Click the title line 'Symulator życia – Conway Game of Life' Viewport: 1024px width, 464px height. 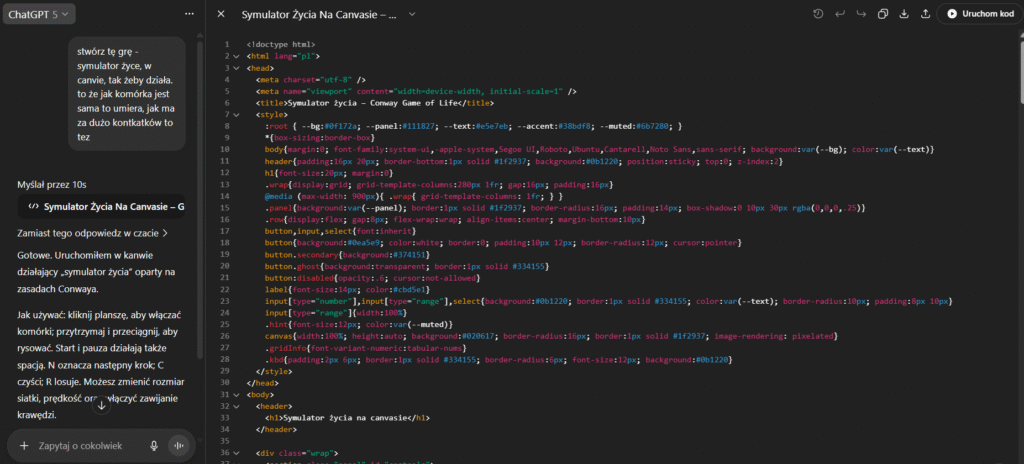(x=375, y=103)
